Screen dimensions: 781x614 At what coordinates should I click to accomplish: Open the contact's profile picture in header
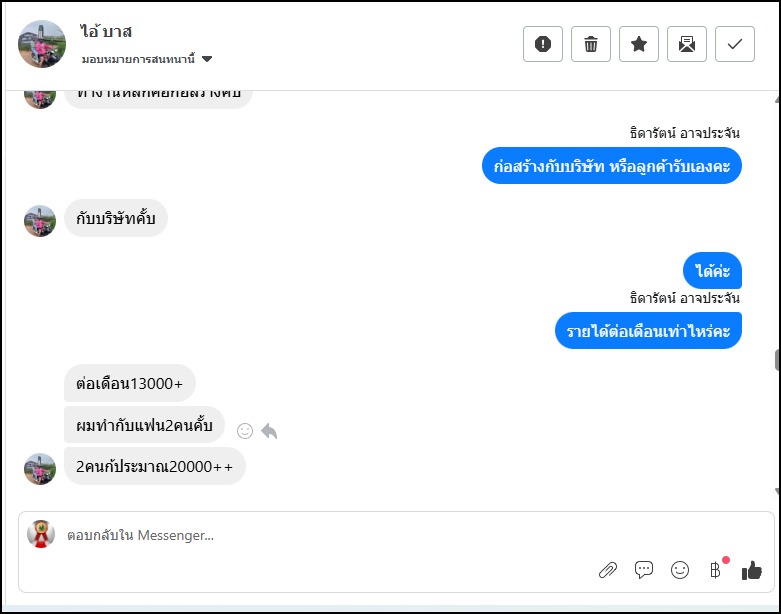point(42,44)
